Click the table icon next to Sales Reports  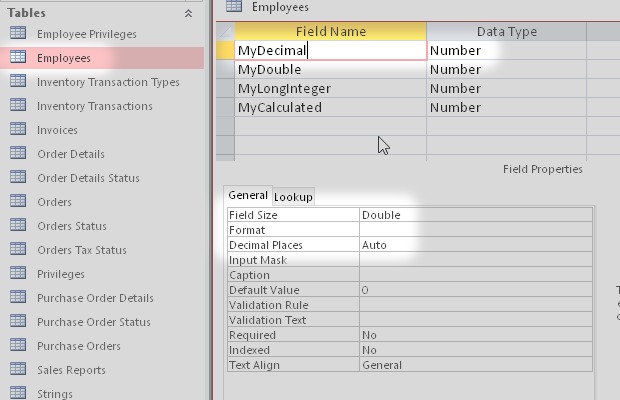pyautogui.click(x=18, y=370)
